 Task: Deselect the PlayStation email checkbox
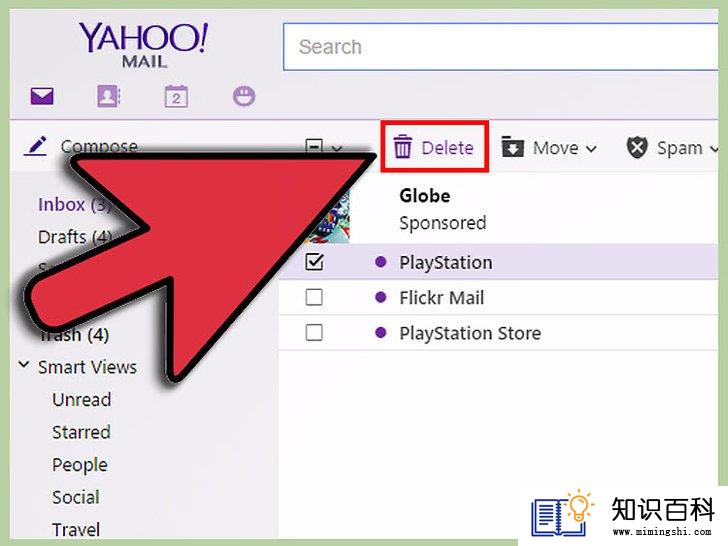coord(314,262)
